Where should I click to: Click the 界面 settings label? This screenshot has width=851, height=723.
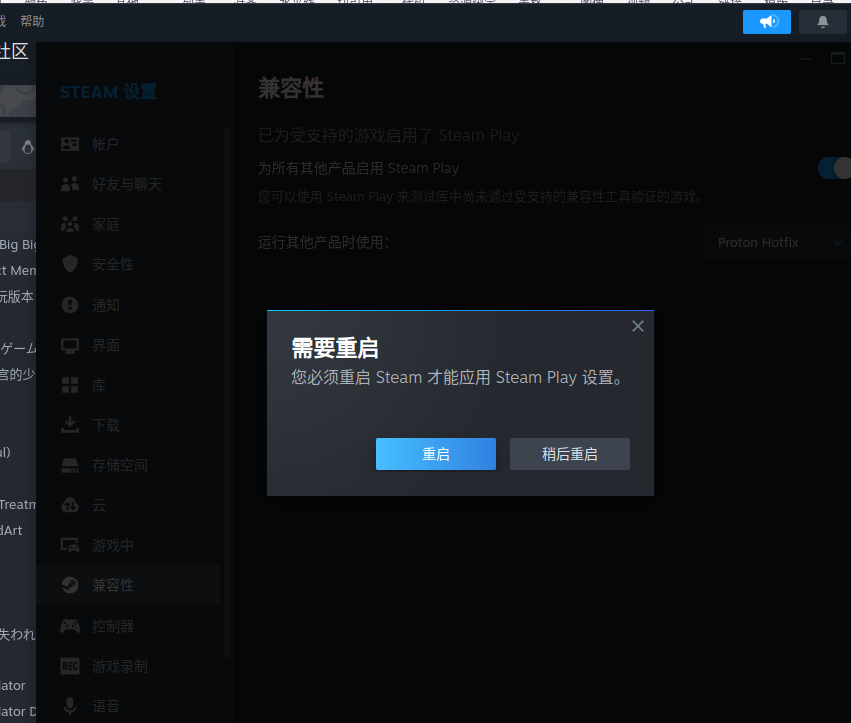click(106, 345)
